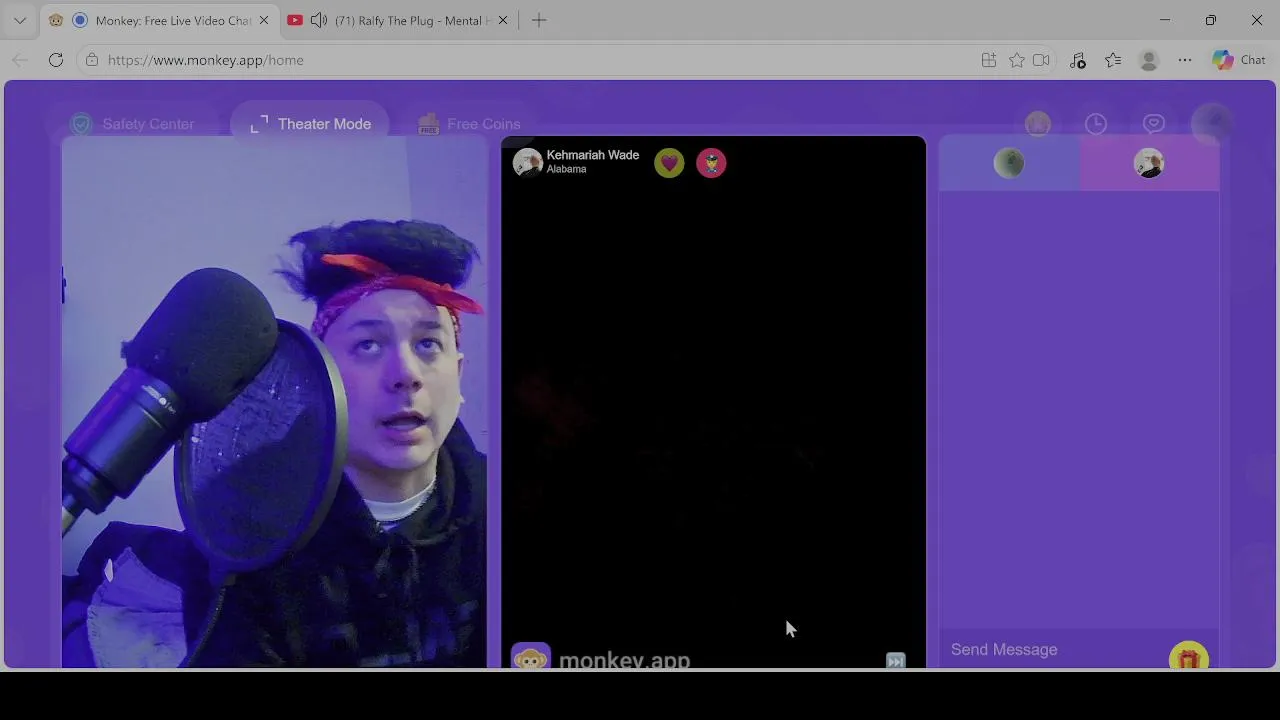Open the Free Coins offer
The width and height of the screenshot is (1280, 720).
pyautogui.click(x=469, y=124)
